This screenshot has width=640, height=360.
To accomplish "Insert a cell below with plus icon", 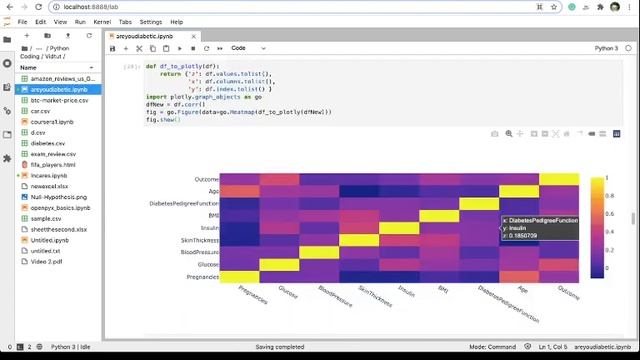I will (126, 49).
